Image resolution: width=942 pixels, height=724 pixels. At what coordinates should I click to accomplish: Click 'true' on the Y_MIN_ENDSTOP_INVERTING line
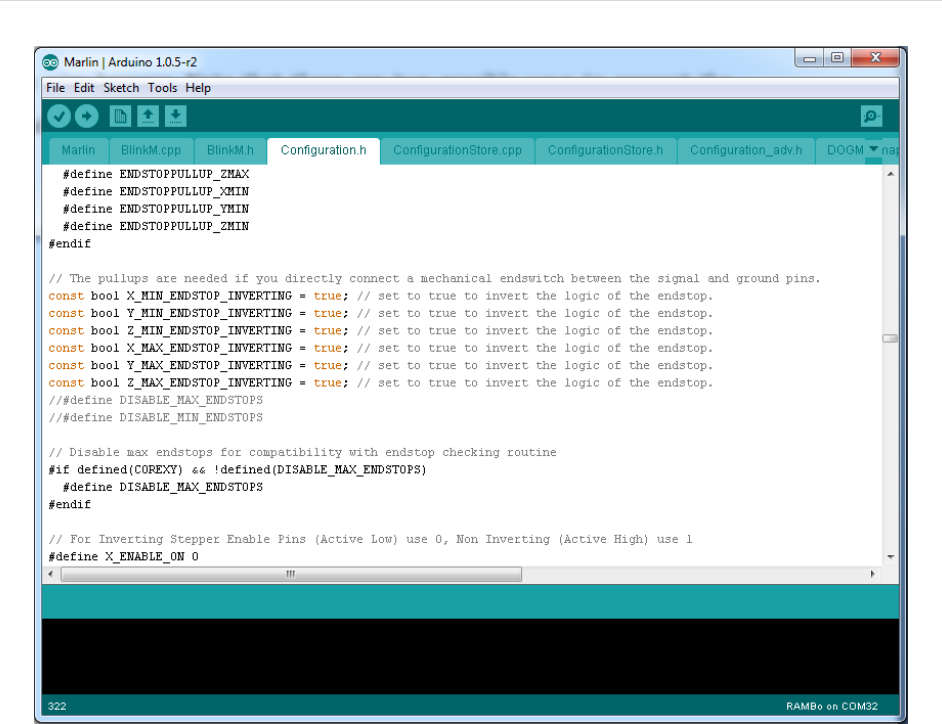pos(327,314)
